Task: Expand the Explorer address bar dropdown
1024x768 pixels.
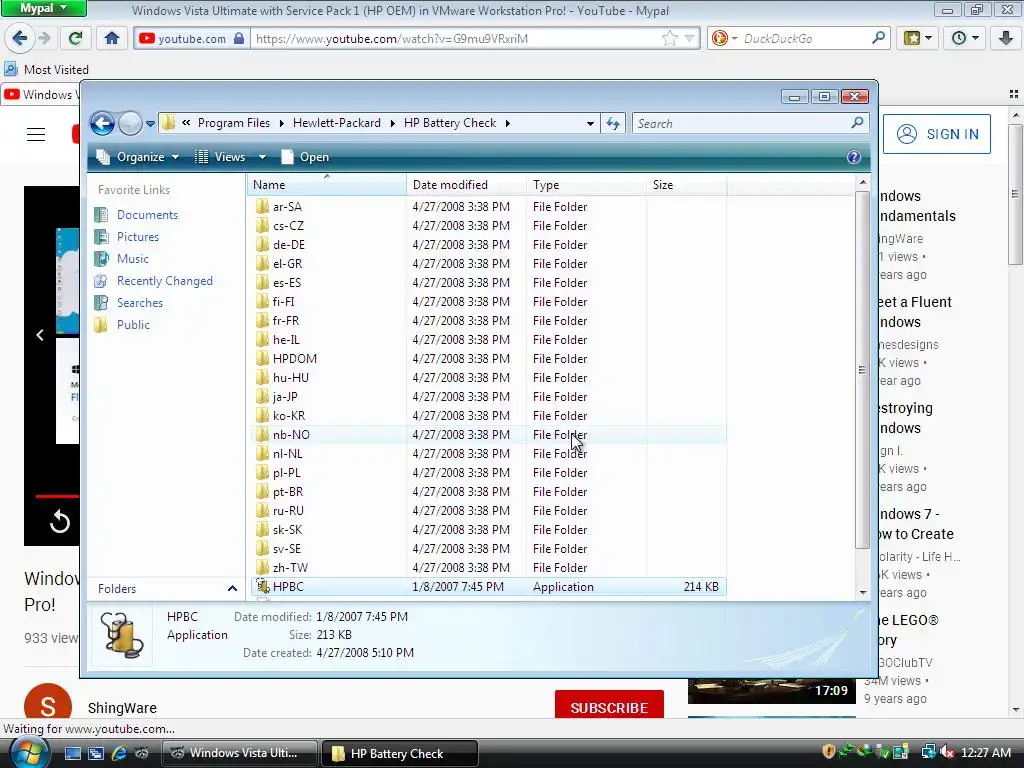Action: (x=590, y=123)
